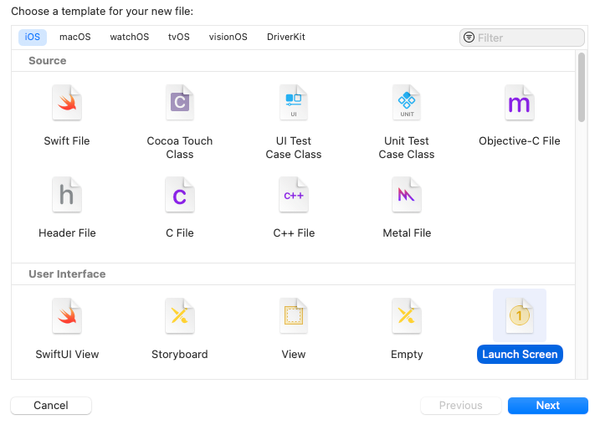Pick the C File template
600x424 pixels.
pos(180,196)
